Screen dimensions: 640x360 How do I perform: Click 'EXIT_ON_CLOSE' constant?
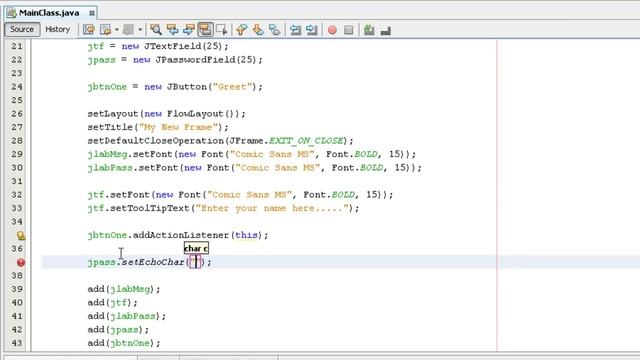click(x=306, y=140)
